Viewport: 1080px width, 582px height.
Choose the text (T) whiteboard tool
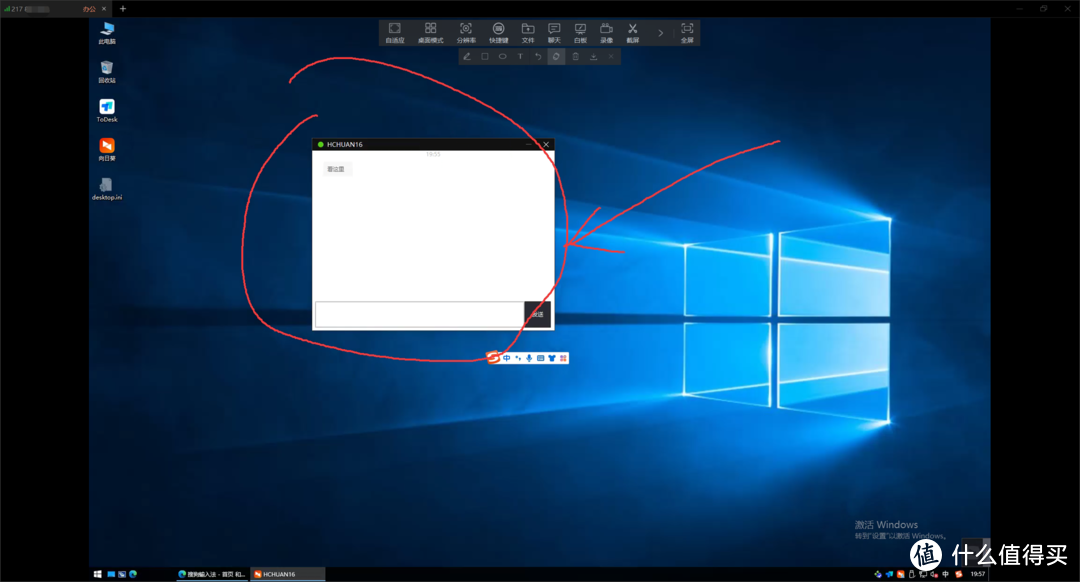coord(520,57)
